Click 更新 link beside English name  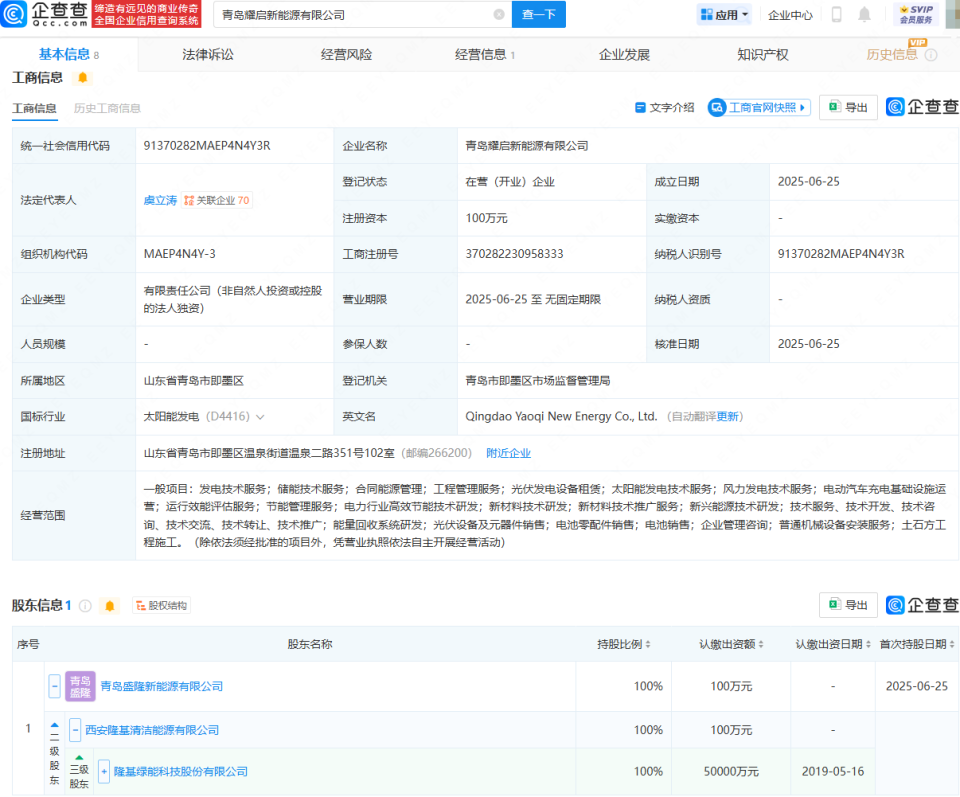pyautogui.click(x=727, y=416)
